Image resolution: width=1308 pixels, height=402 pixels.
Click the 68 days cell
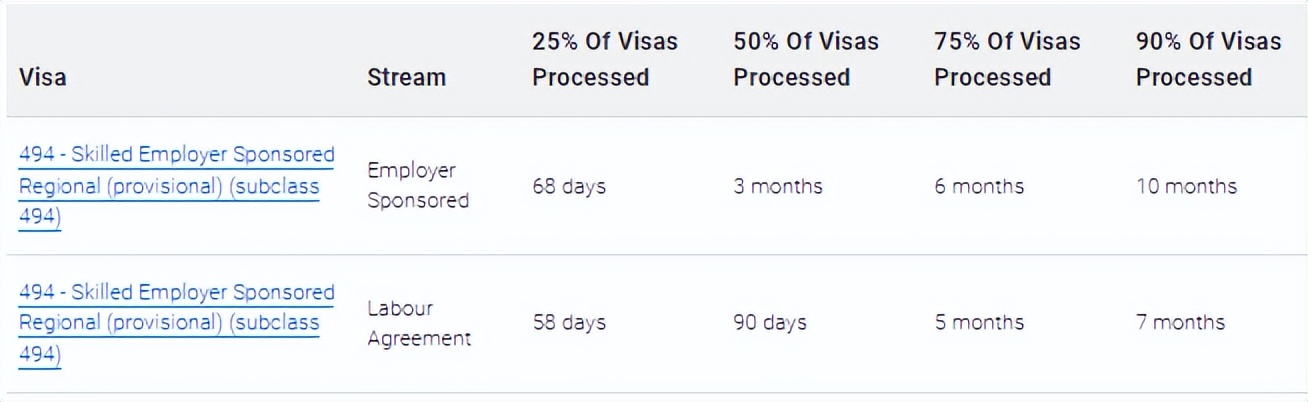[x=569, y=187]
